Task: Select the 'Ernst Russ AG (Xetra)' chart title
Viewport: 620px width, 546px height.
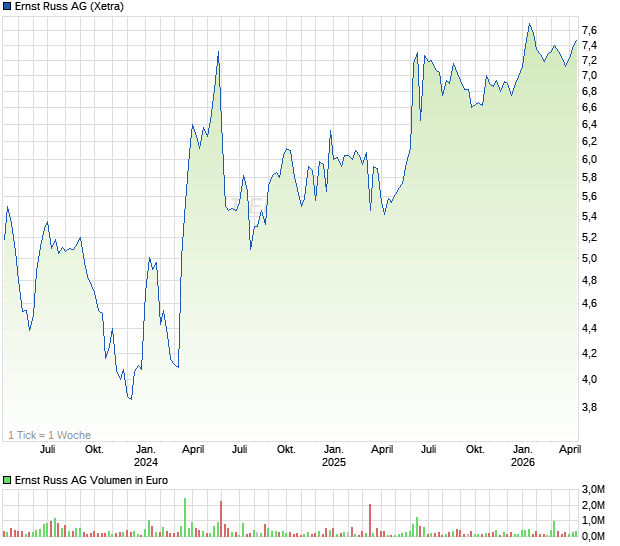Action: tap(69, 6)
